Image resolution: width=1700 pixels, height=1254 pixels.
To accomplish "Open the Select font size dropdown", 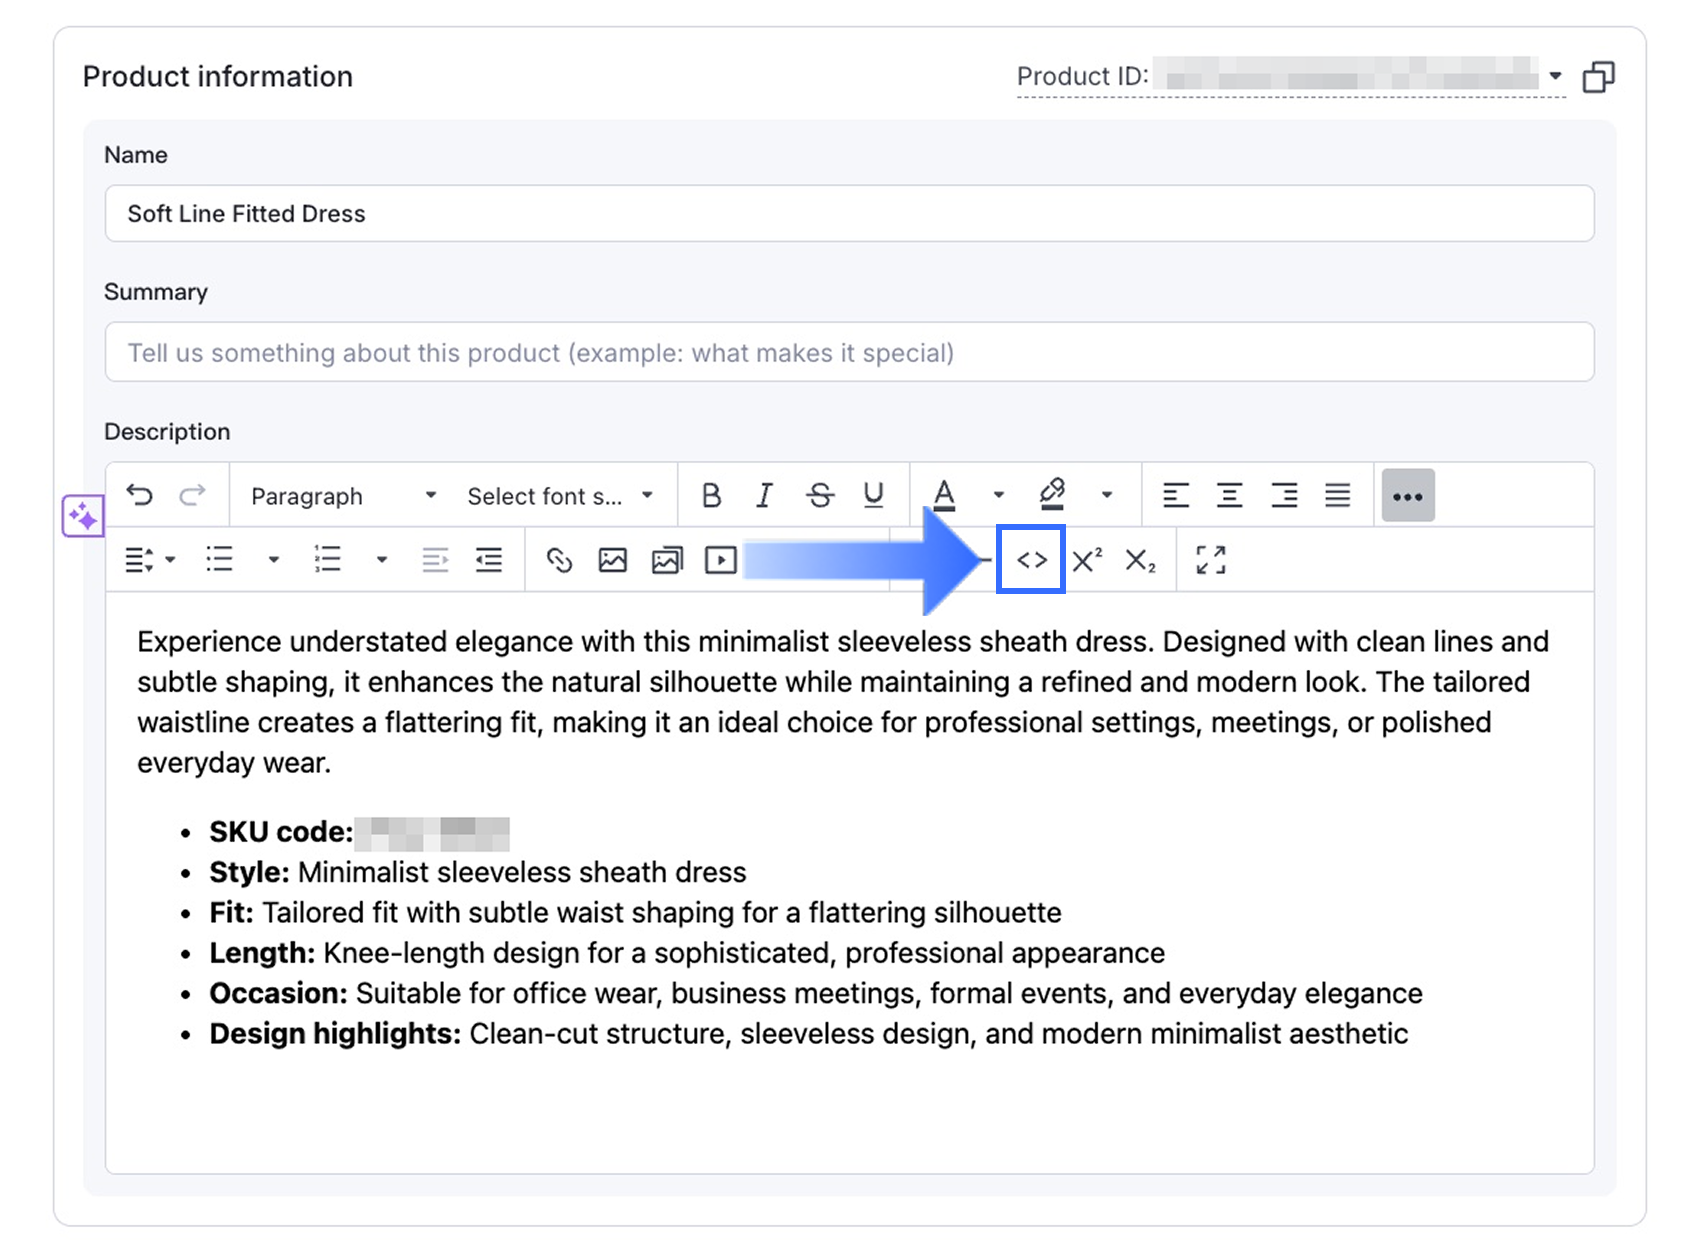I will click(x=560, y=496).
